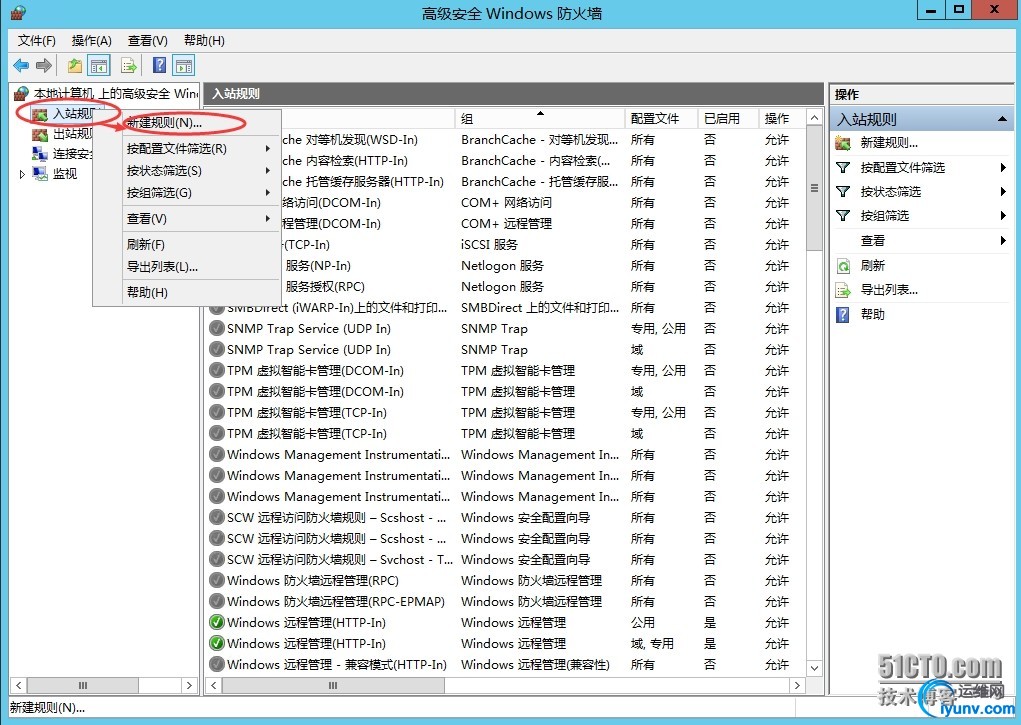
Task: Click gray icon of SNMP Trap Service 专用, 公用 rule
Action: click(216, 328)
